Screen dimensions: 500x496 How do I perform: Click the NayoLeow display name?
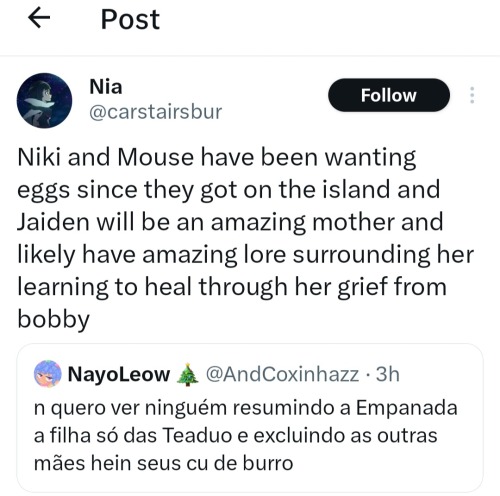[119, 374]
